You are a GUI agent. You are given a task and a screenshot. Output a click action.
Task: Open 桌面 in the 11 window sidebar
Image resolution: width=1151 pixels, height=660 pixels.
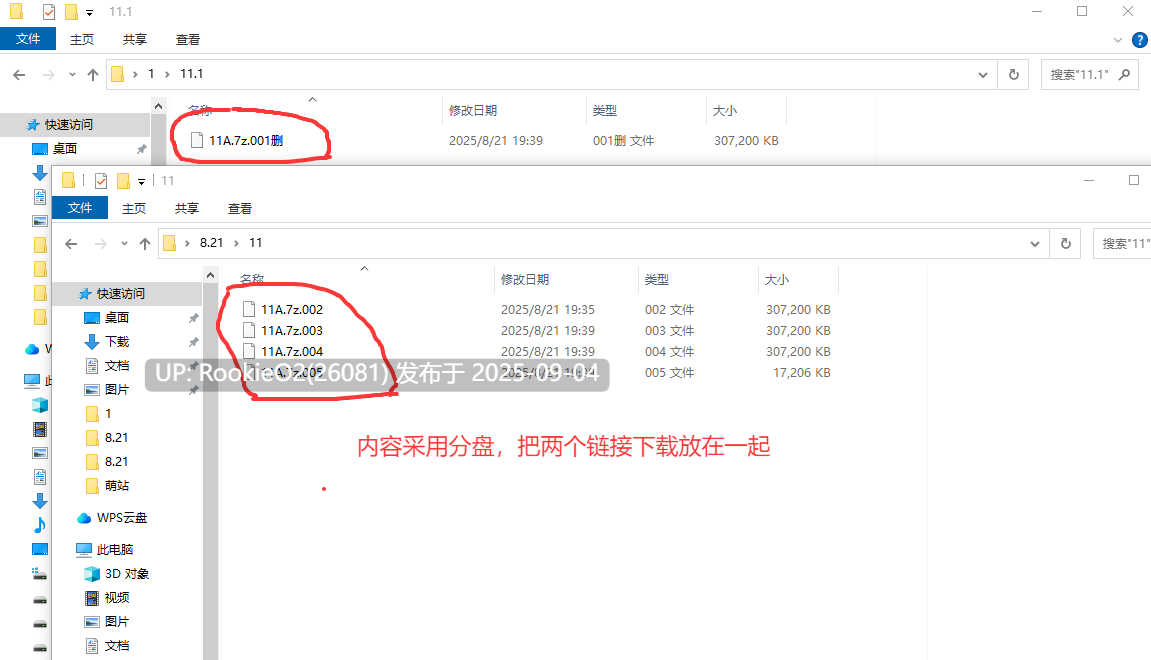pos(117,317)
